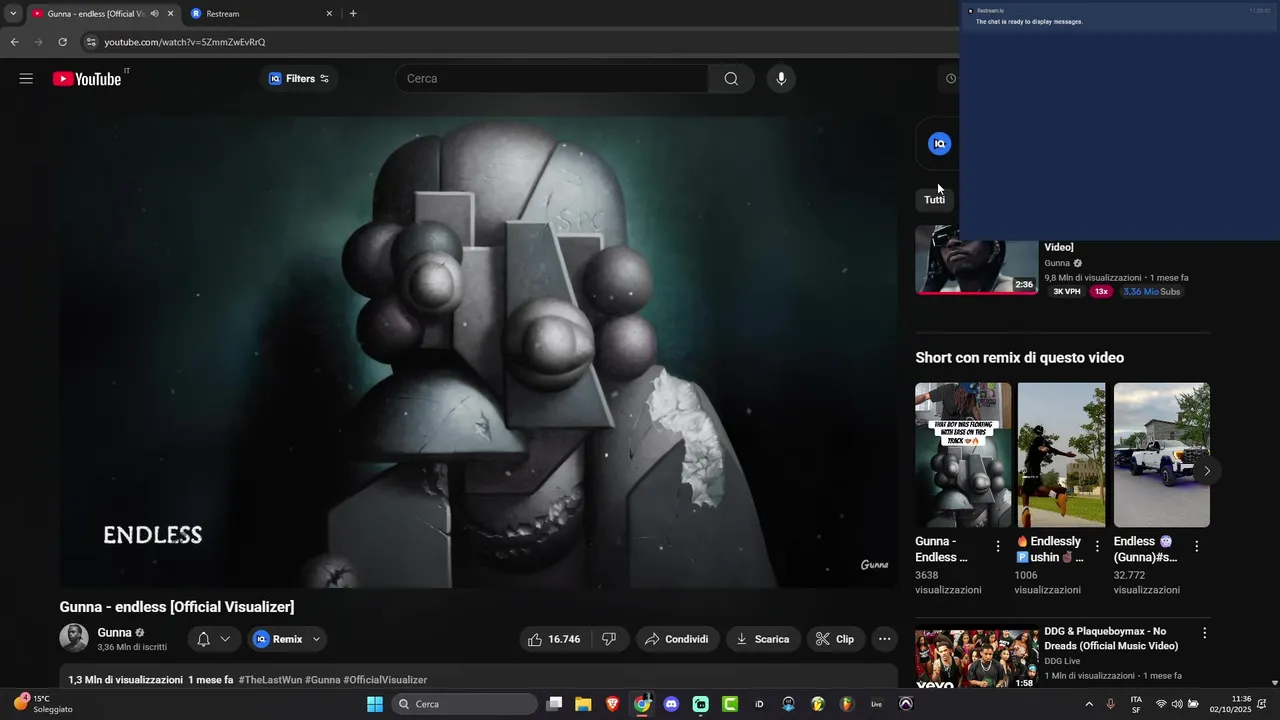
Task: Open site information icon in the address bar
Action: click(91, 42)
